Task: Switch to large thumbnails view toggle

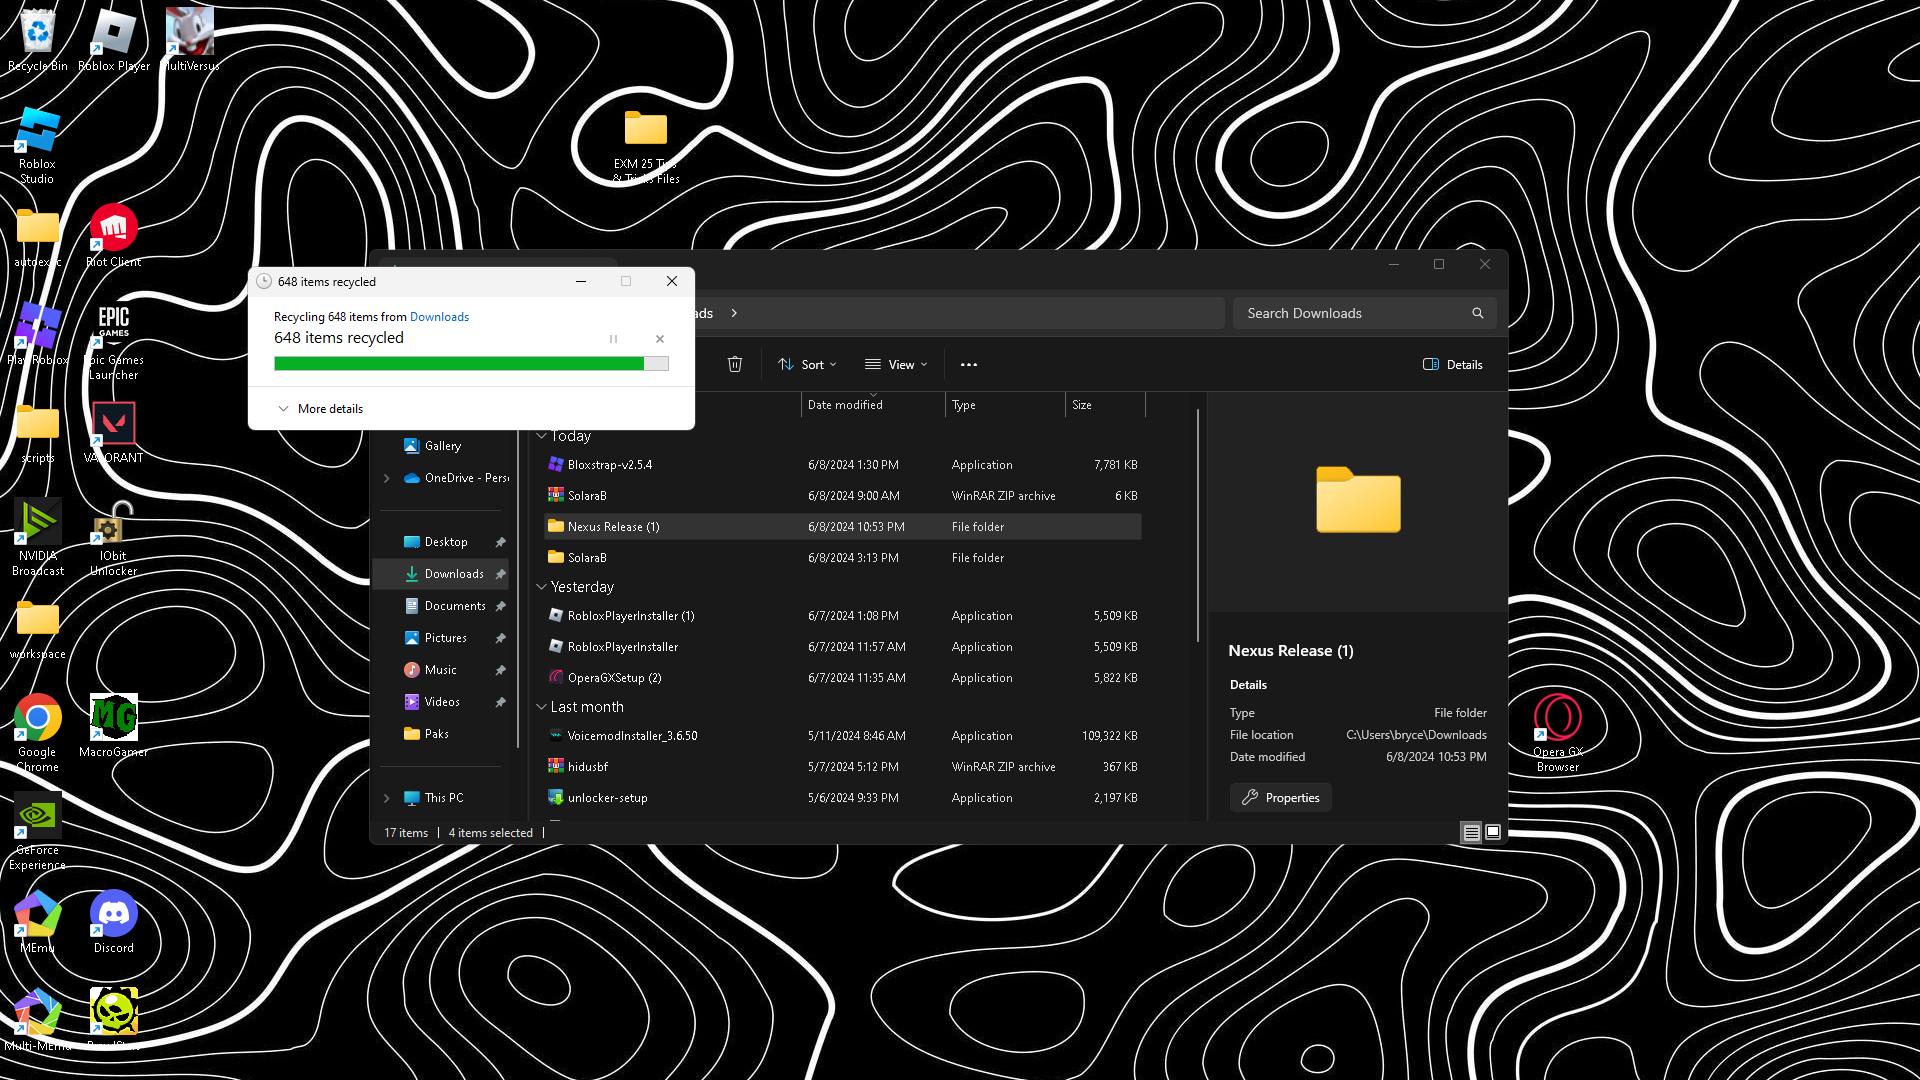Action: point(1493,832)
